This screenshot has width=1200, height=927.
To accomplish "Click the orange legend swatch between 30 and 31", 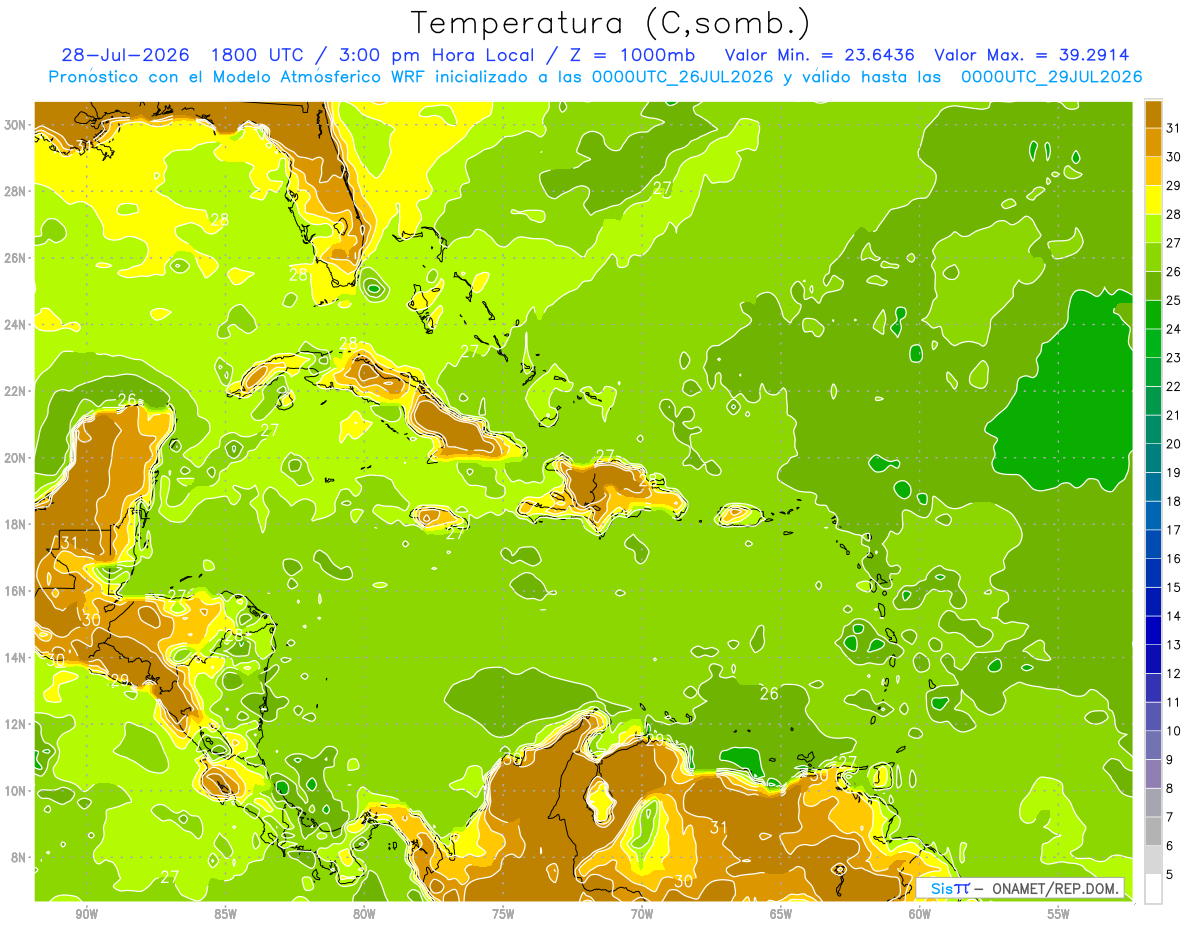I will point(1153,142).
